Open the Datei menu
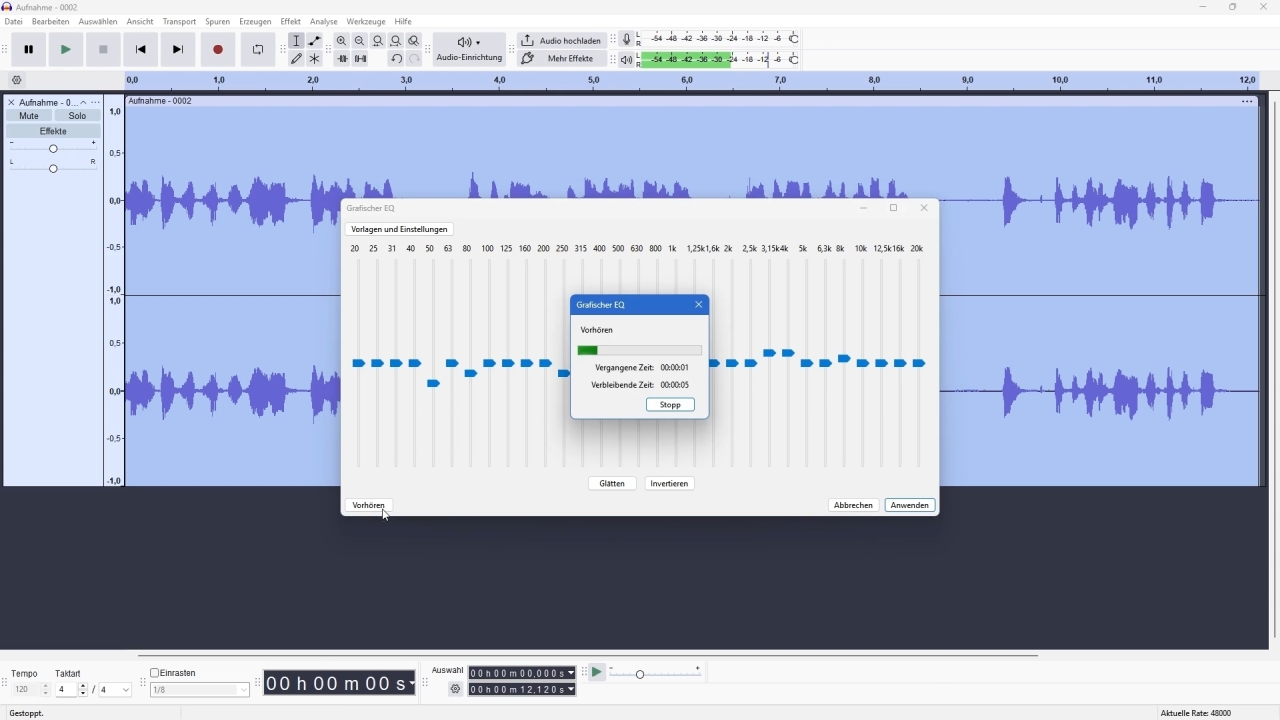The image size is (1280, 720). pos(14,22)
